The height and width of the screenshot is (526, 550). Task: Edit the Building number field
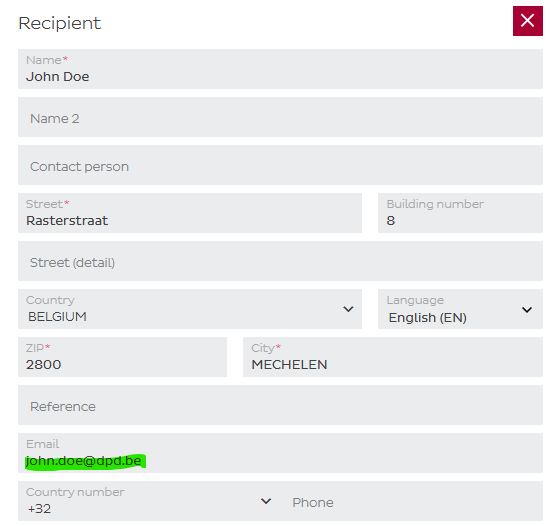pyautogui.click(x=460, y=213)
